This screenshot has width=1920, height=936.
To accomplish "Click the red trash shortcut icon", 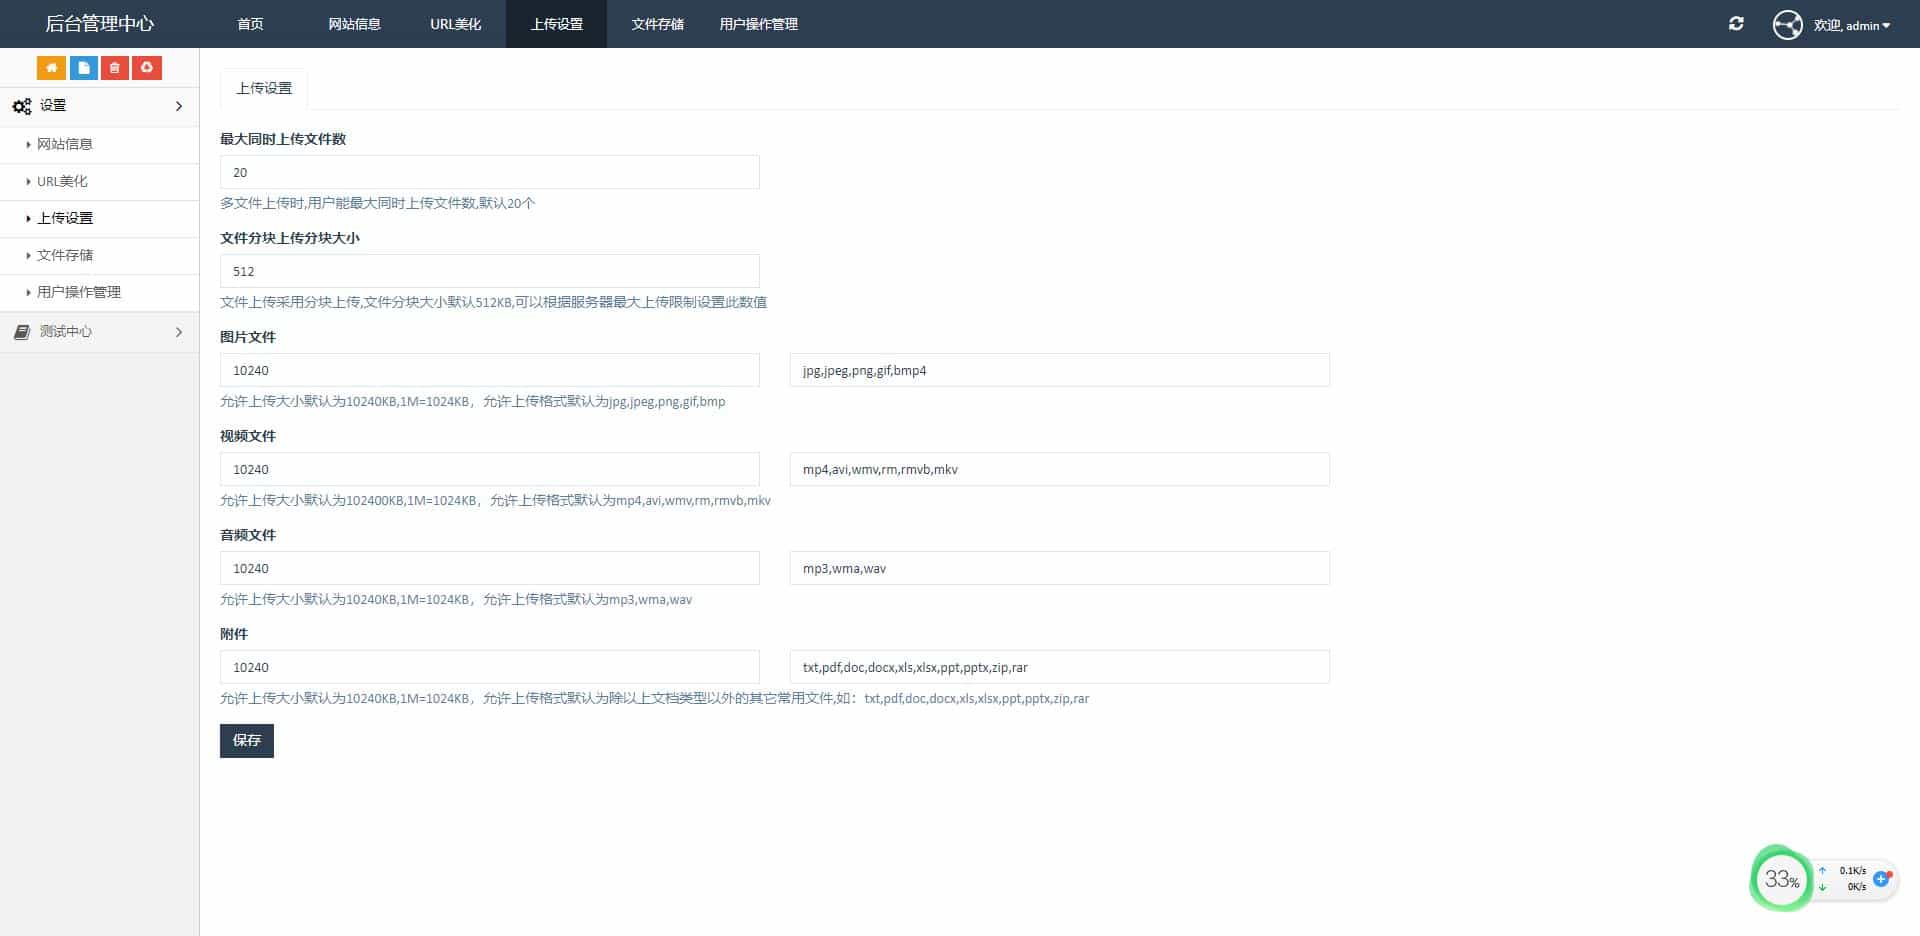I will coord(115,68).
